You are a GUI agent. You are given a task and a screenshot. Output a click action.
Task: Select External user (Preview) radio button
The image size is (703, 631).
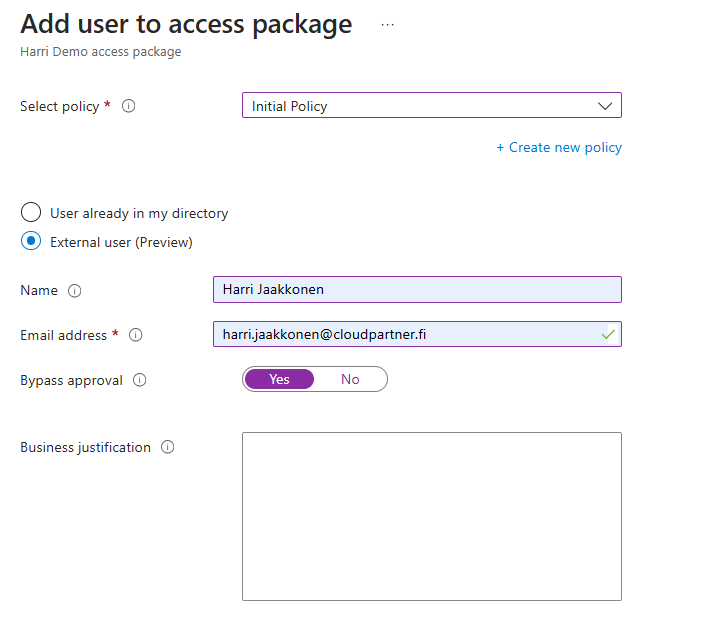32,242
